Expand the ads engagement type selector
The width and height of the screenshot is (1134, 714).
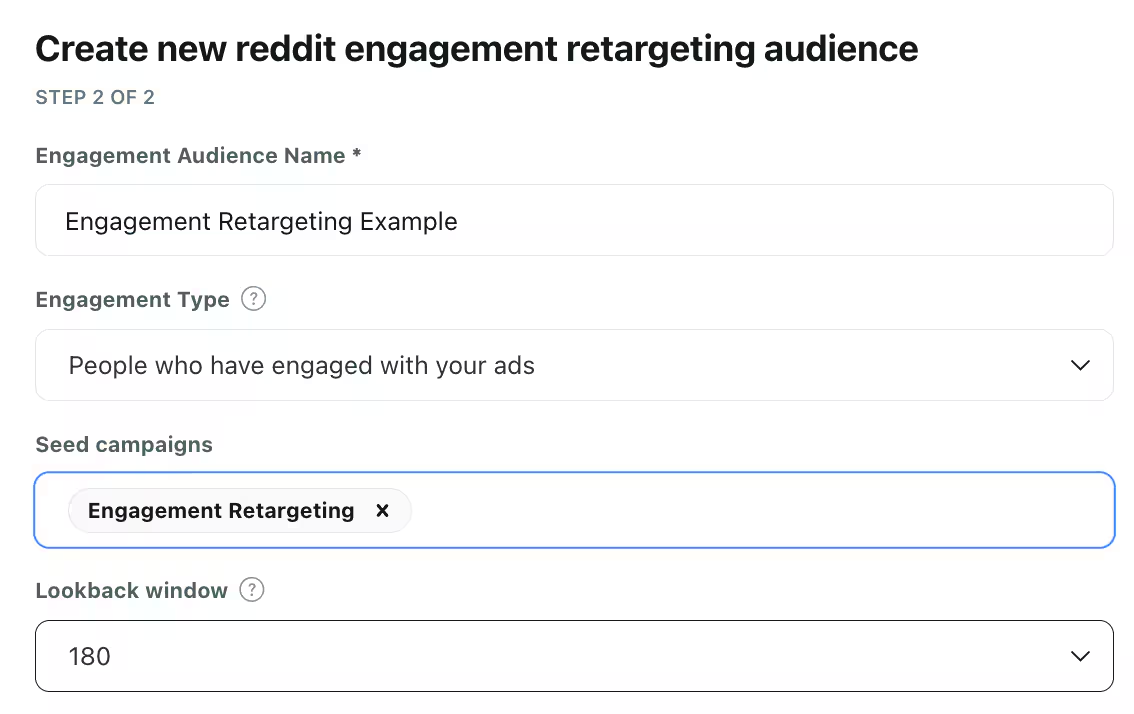coord(574,365)
